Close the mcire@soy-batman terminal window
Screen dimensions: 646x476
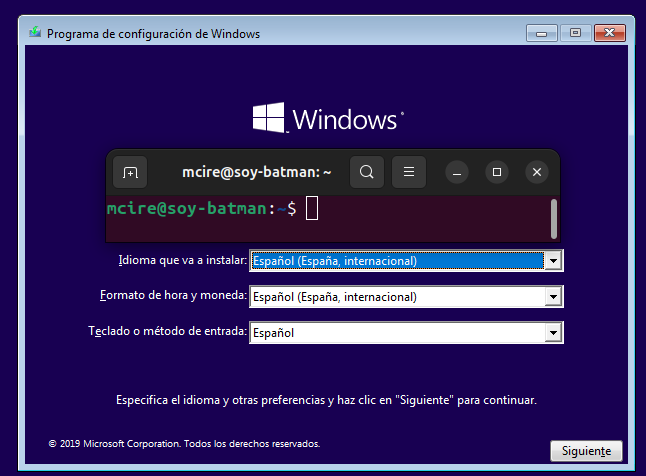[537, 172]
